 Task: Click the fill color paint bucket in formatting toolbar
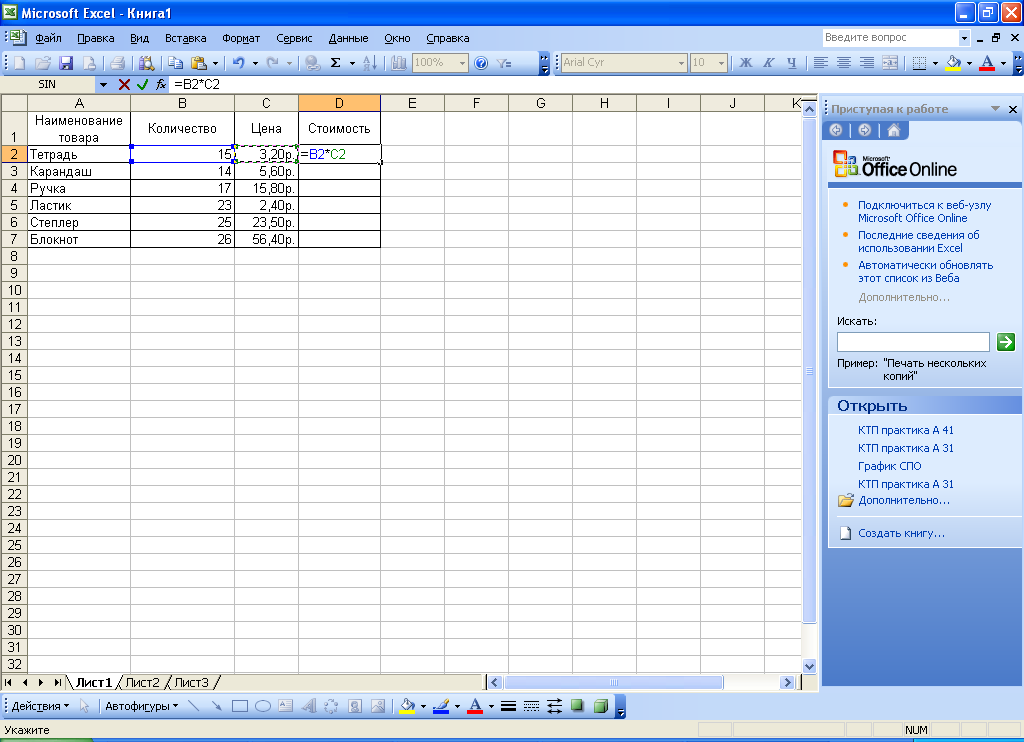click(x=953, y=63)
